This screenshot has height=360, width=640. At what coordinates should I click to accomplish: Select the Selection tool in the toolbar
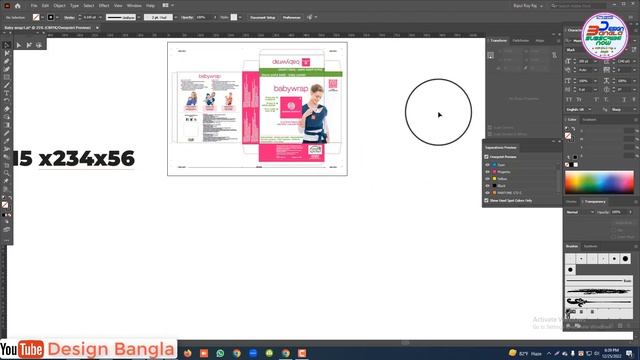click(7, 45)
